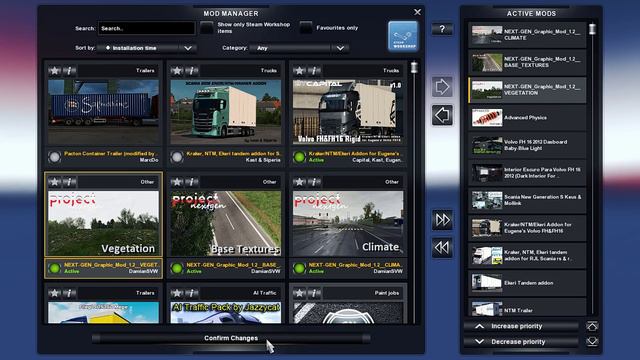Screen dimensions: 640x360
Task: Favourite the Paint jobs mod star
Action: pyautogui.click(x=299, y=293)
